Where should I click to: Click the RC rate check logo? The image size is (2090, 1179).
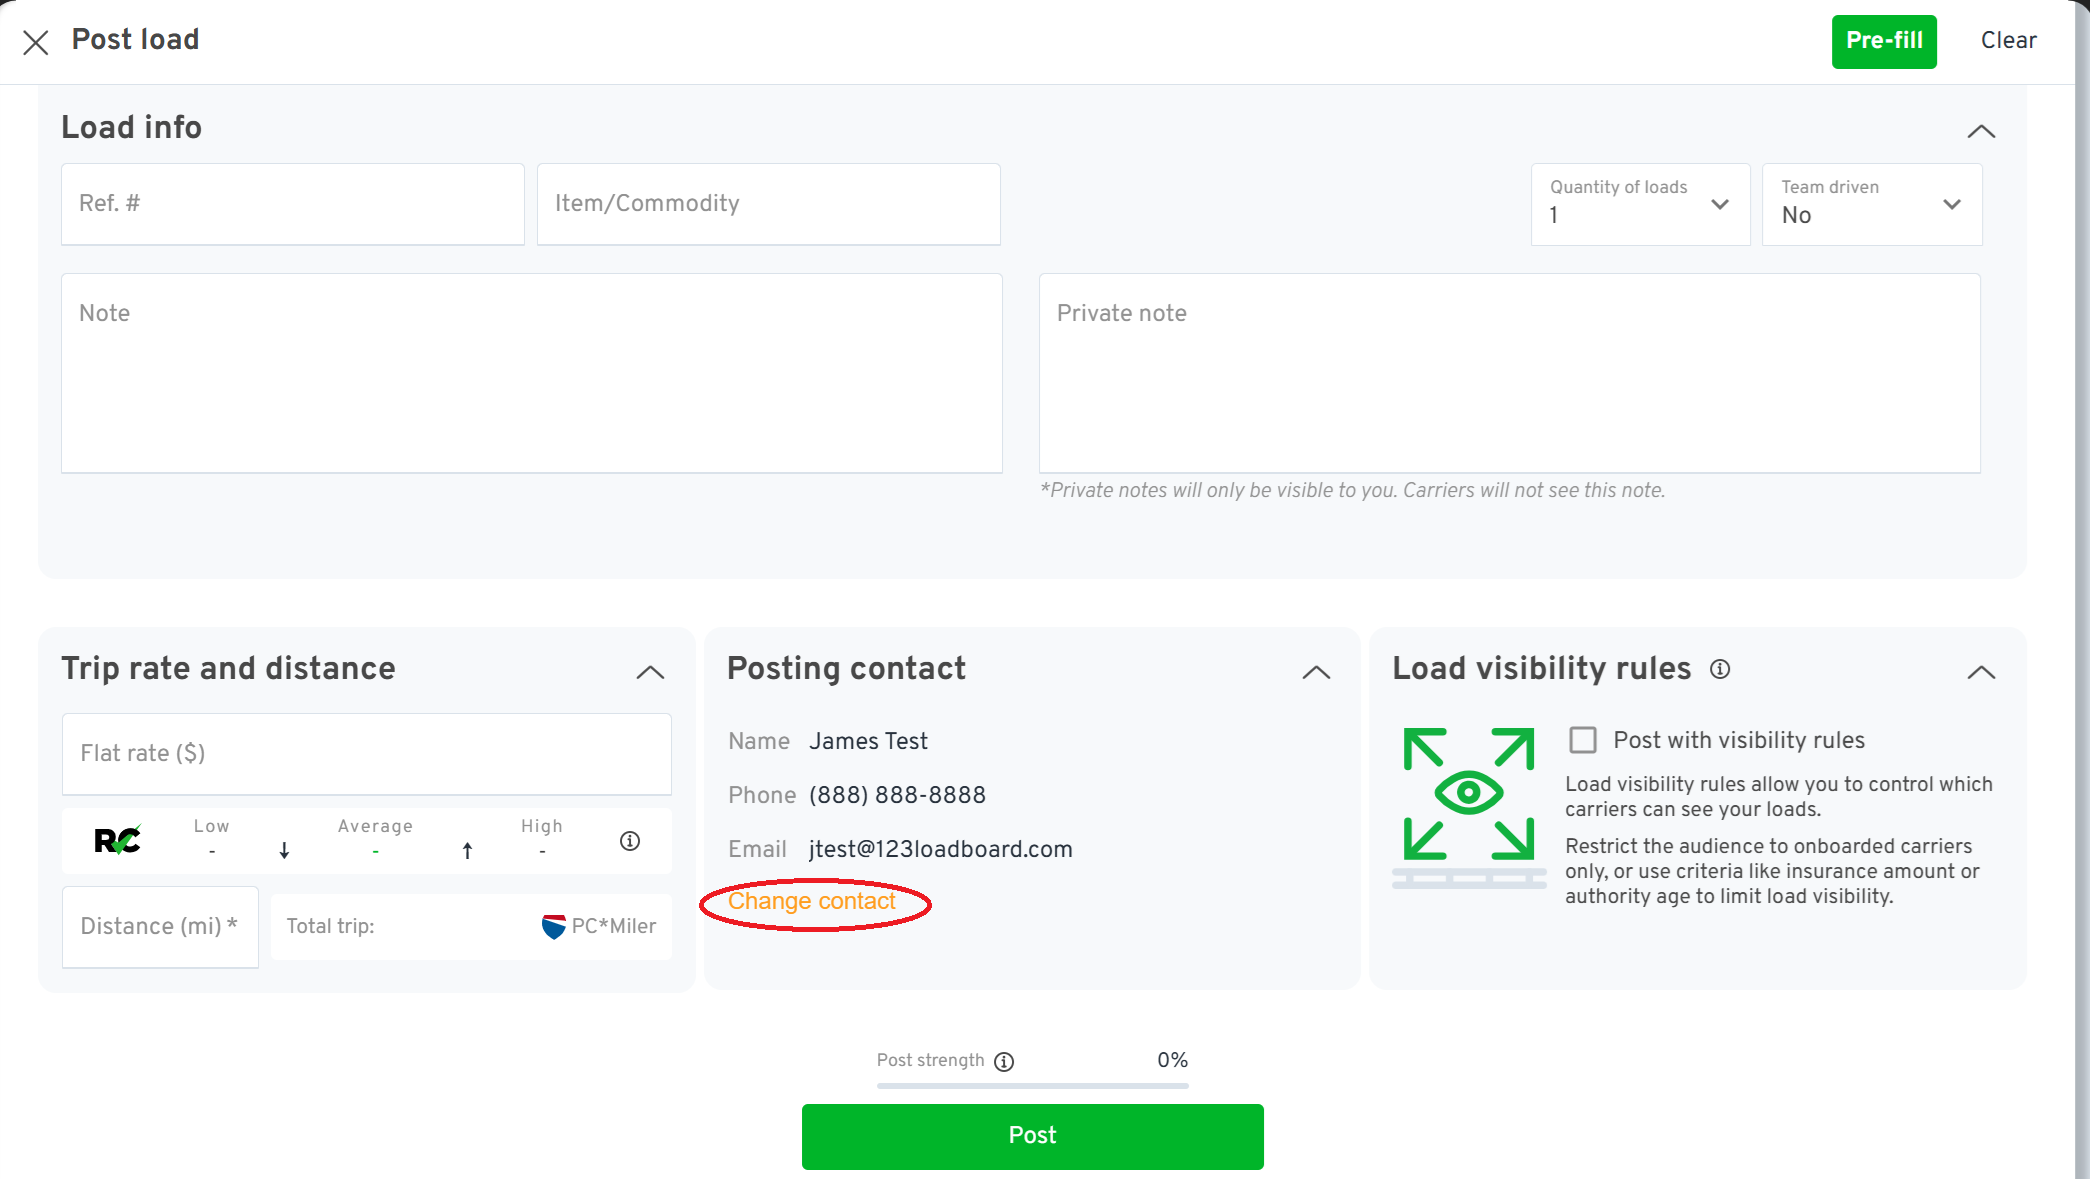(x=117, y=841)
